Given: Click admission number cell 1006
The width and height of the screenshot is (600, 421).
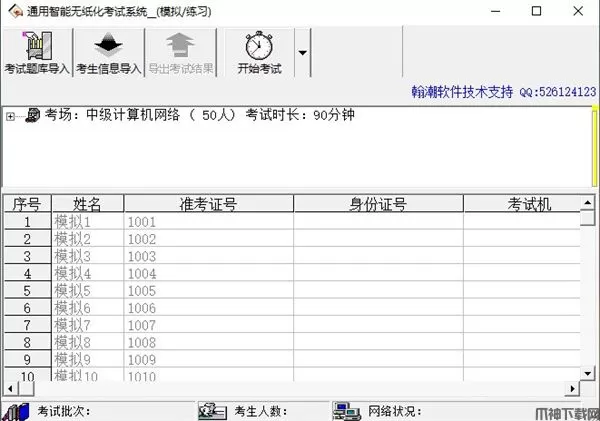Looking at the screenshot, I should (x=209, y=308).
